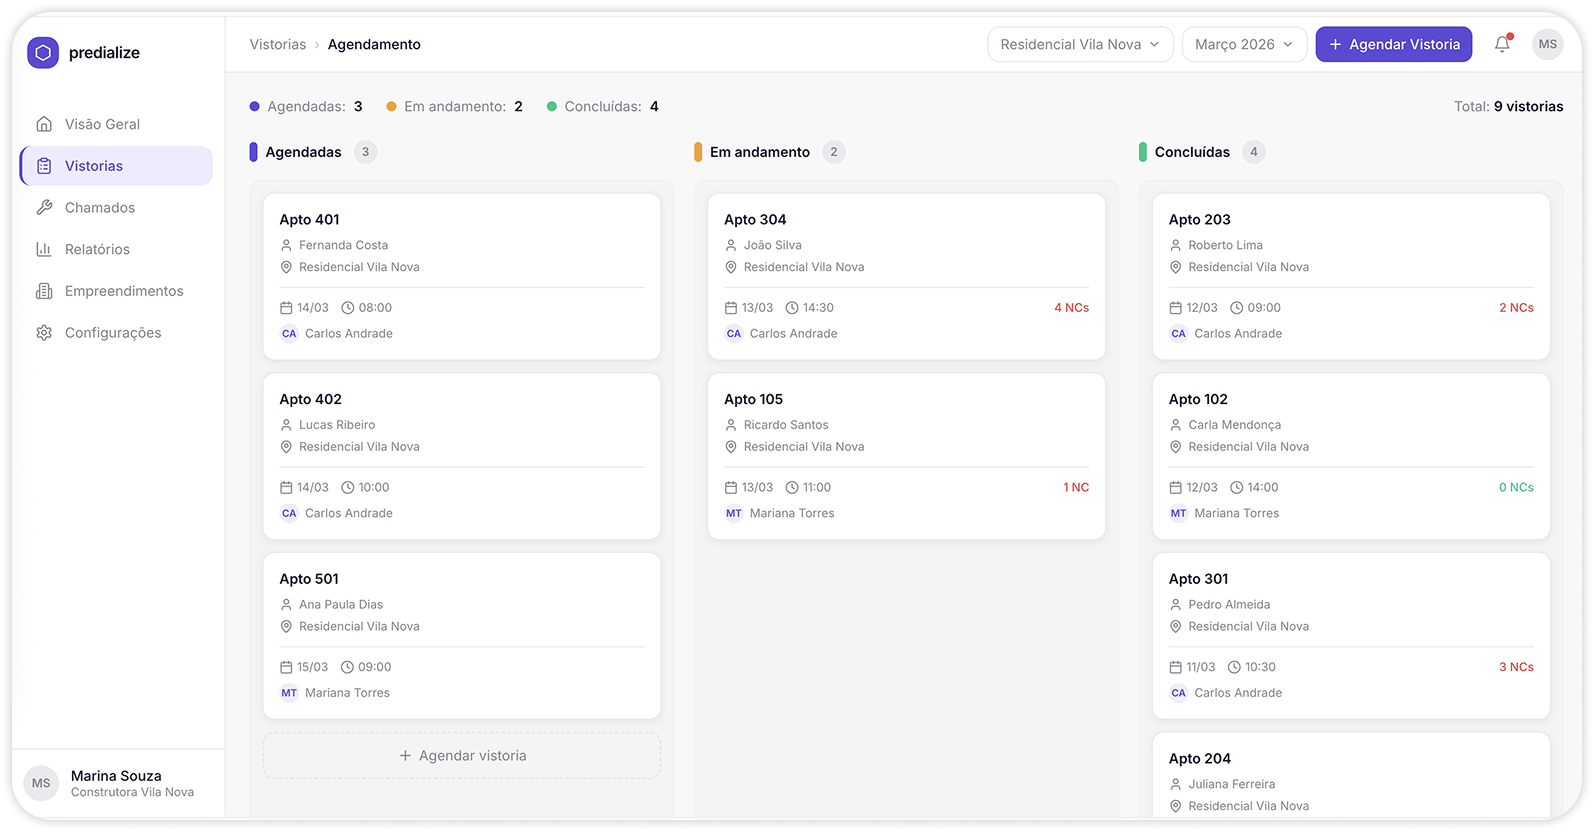The width and height of the screenshot is (1594, 832).
Task: Click the Configurações gear icon
Action: [44, 333]
